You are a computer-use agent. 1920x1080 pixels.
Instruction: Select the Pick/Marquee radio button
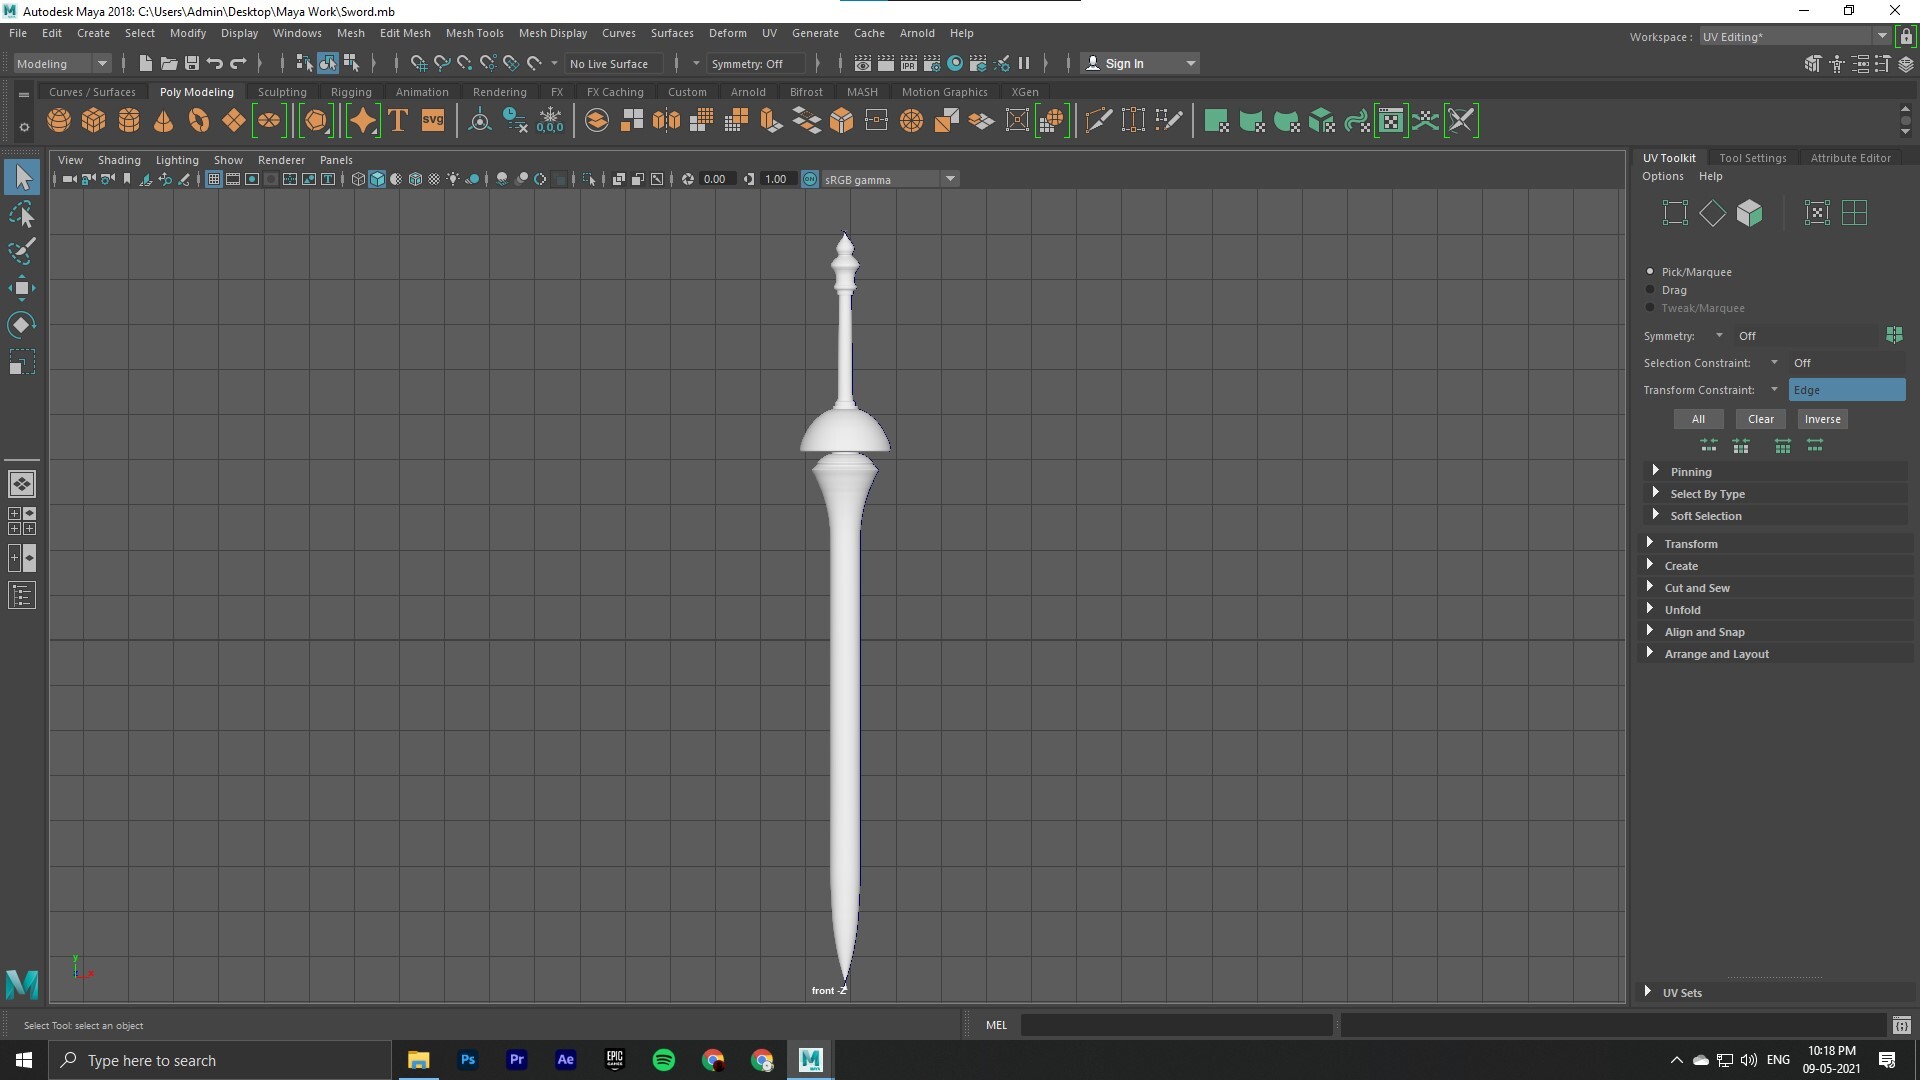pyautogui.click(x=1650, y=271)
